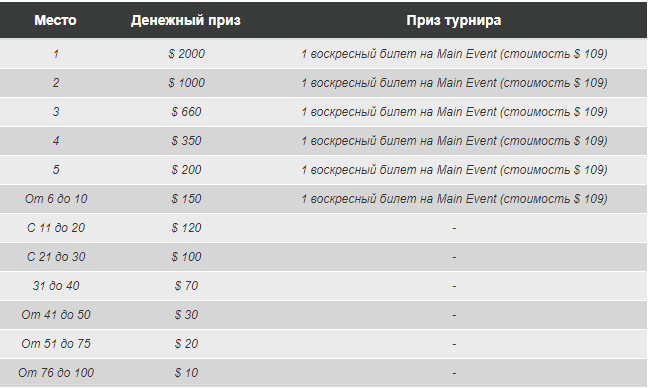649x388 pixels.
Task: Click the Место column header
Action: pyautogui.click(x=55, y=20)
